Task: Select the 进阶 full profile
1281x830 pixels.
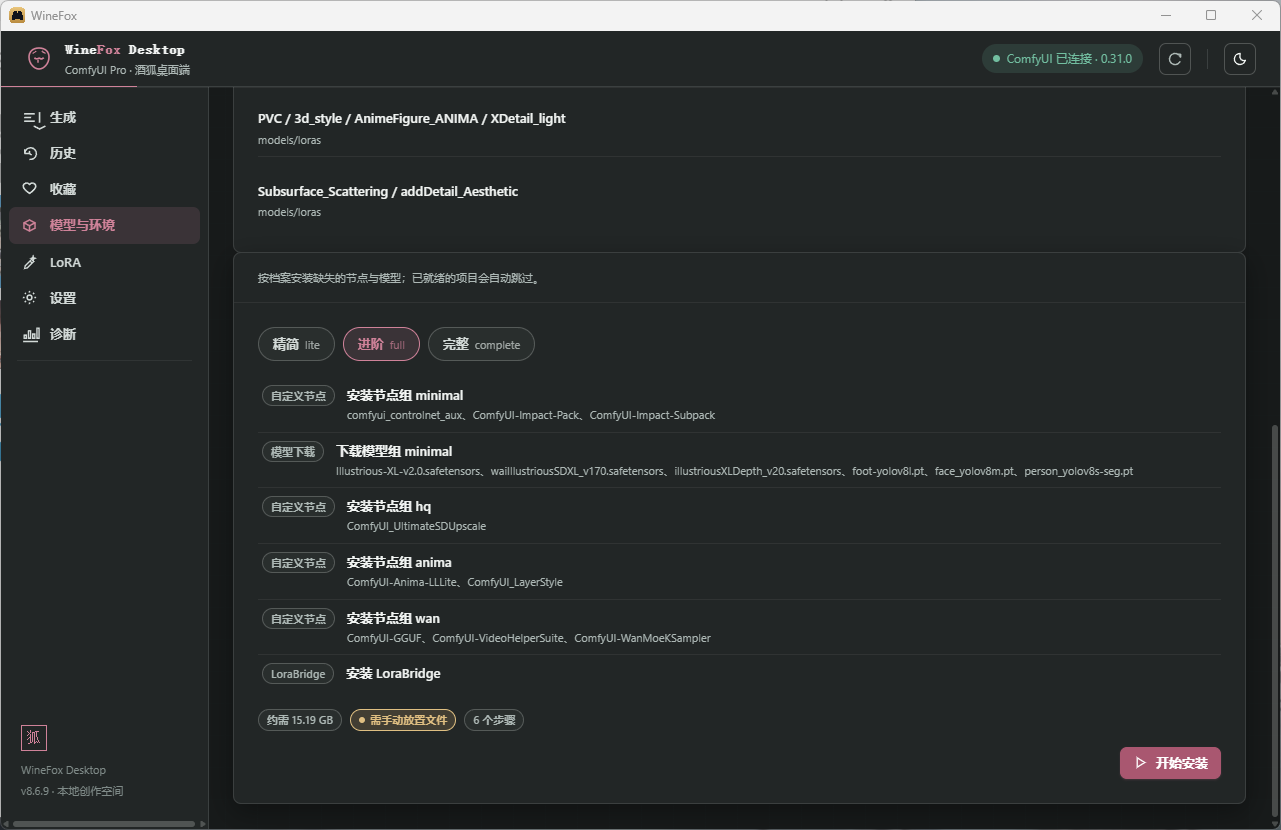Action: [x=381, y=344]
